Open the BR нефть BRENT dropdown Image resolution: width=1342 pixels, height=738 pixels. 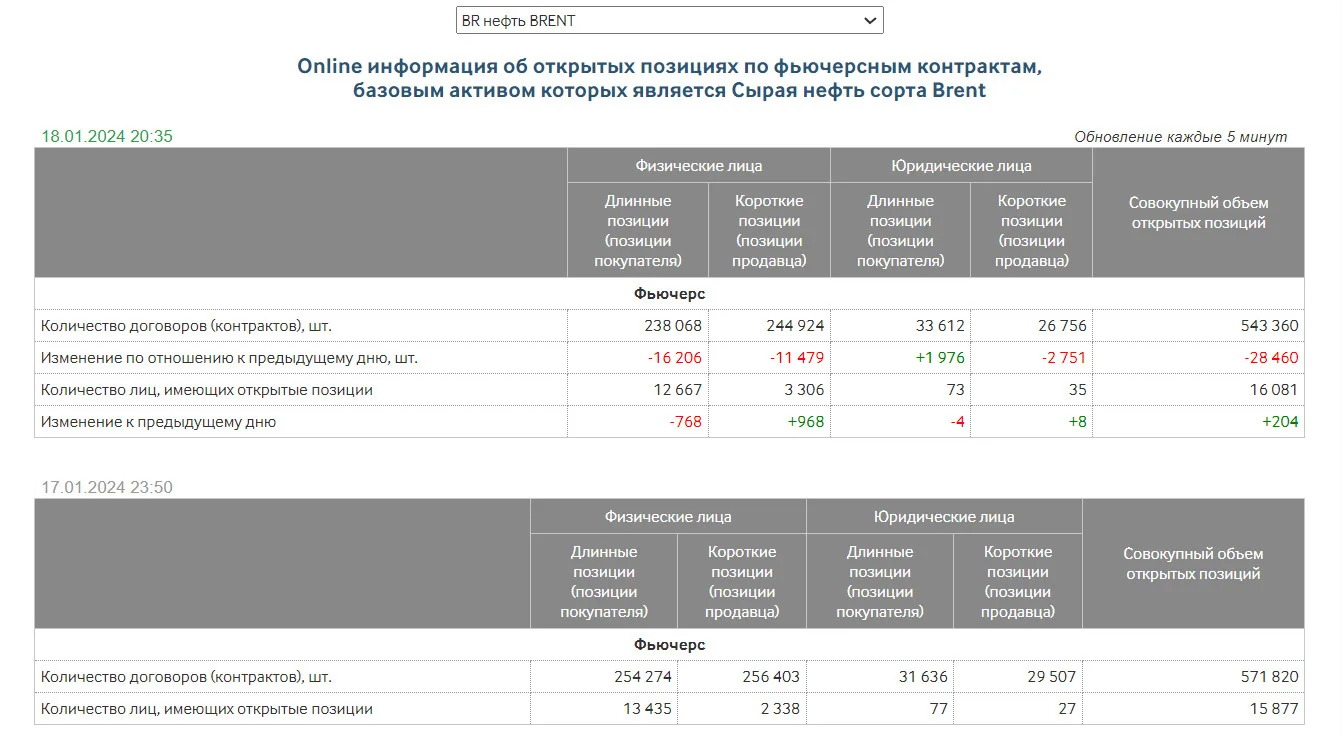click(x=669, y=20)
